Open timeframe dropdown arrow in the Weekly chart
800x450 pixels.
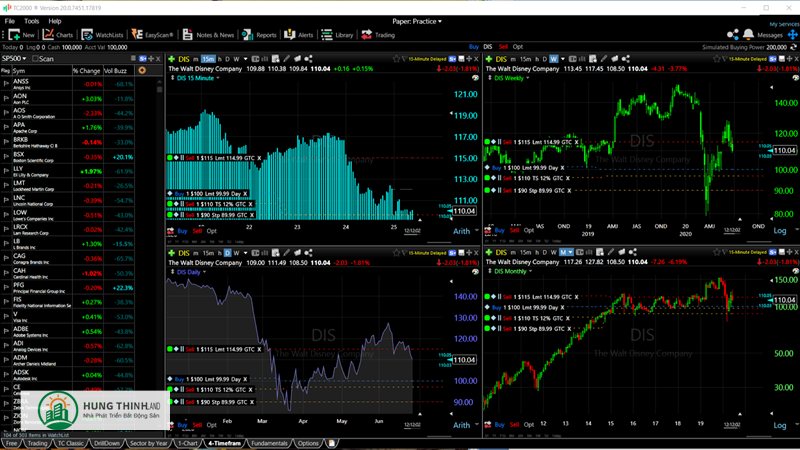click(563, 59)
